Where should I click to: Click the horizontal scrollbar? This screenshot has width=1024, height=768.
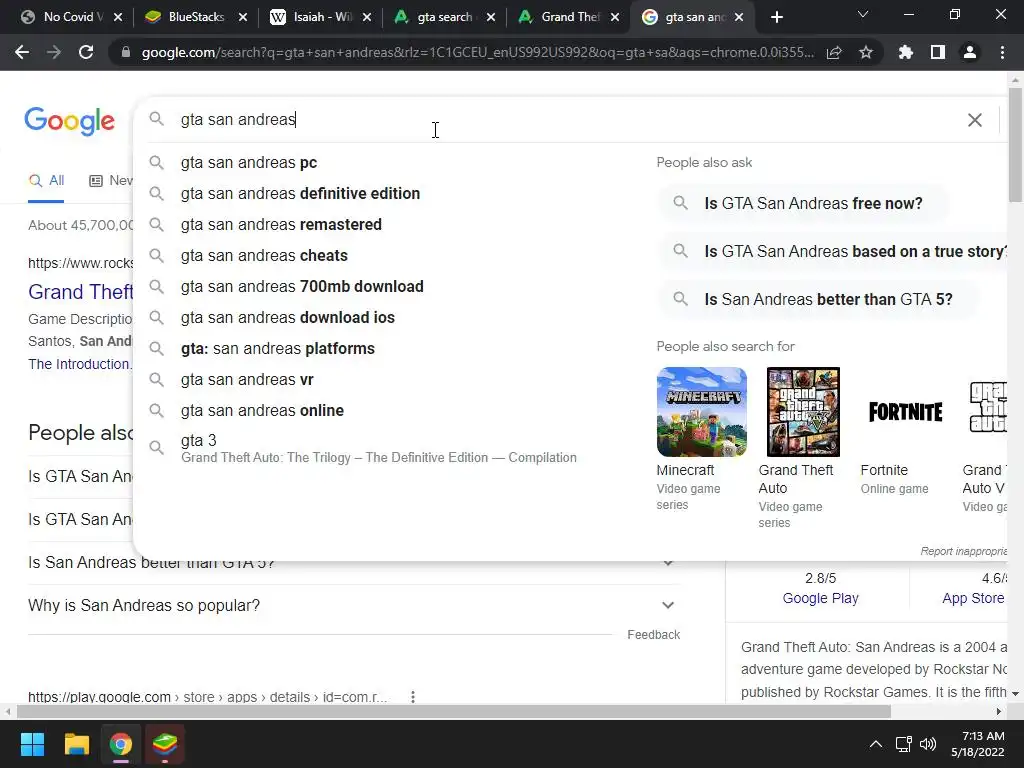pyautogui.click(x=454, y=711)
